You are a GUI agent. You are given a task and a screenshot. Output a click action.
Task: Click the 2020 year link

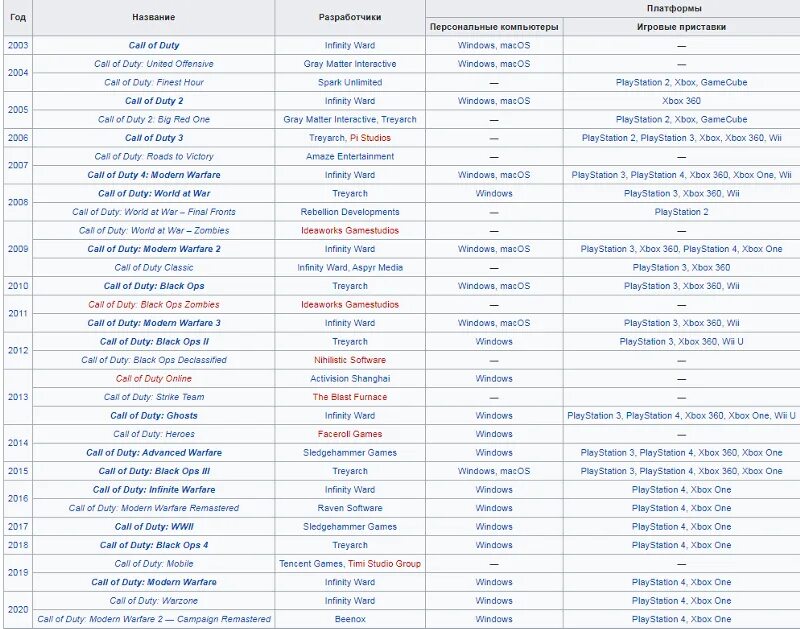coord(18,610)
